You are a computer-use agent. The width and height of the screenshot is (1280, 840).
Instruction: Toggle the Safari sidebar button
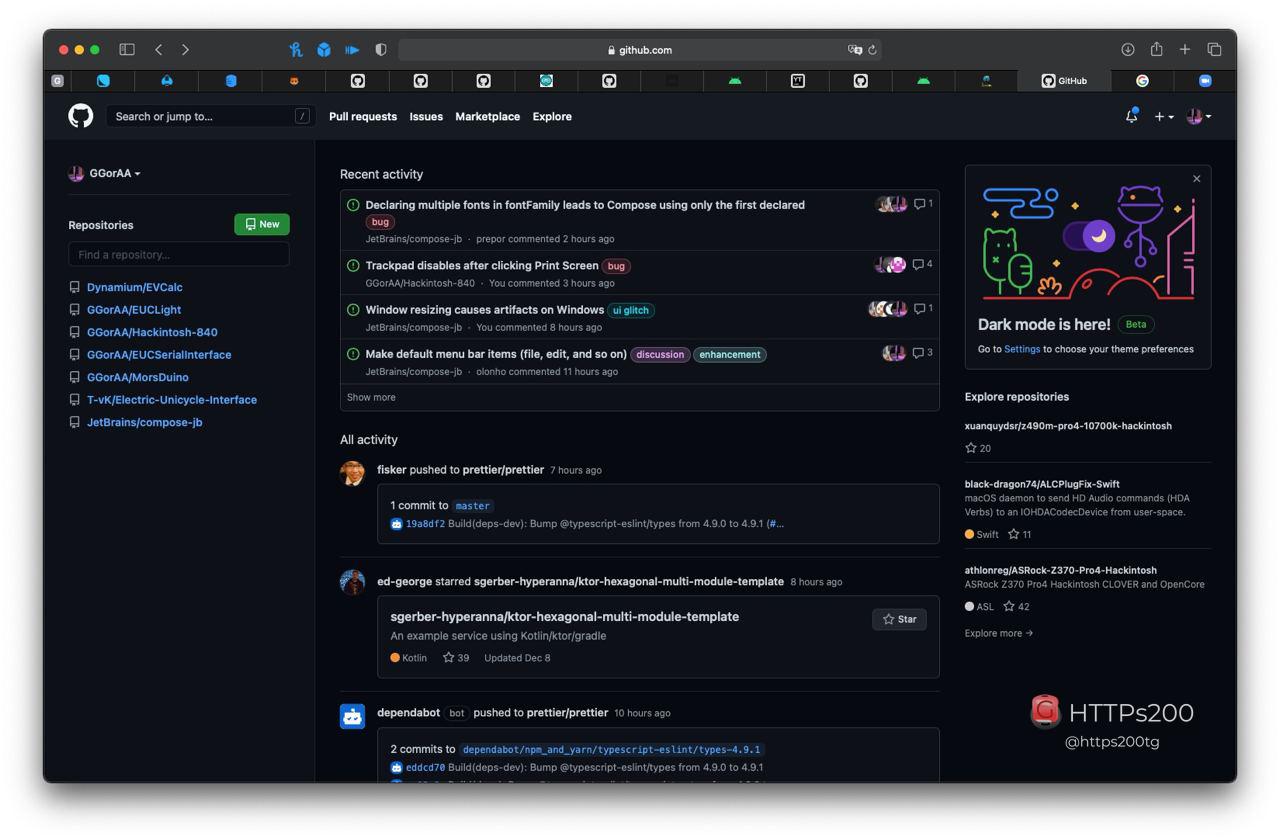(x=127, y=49)
